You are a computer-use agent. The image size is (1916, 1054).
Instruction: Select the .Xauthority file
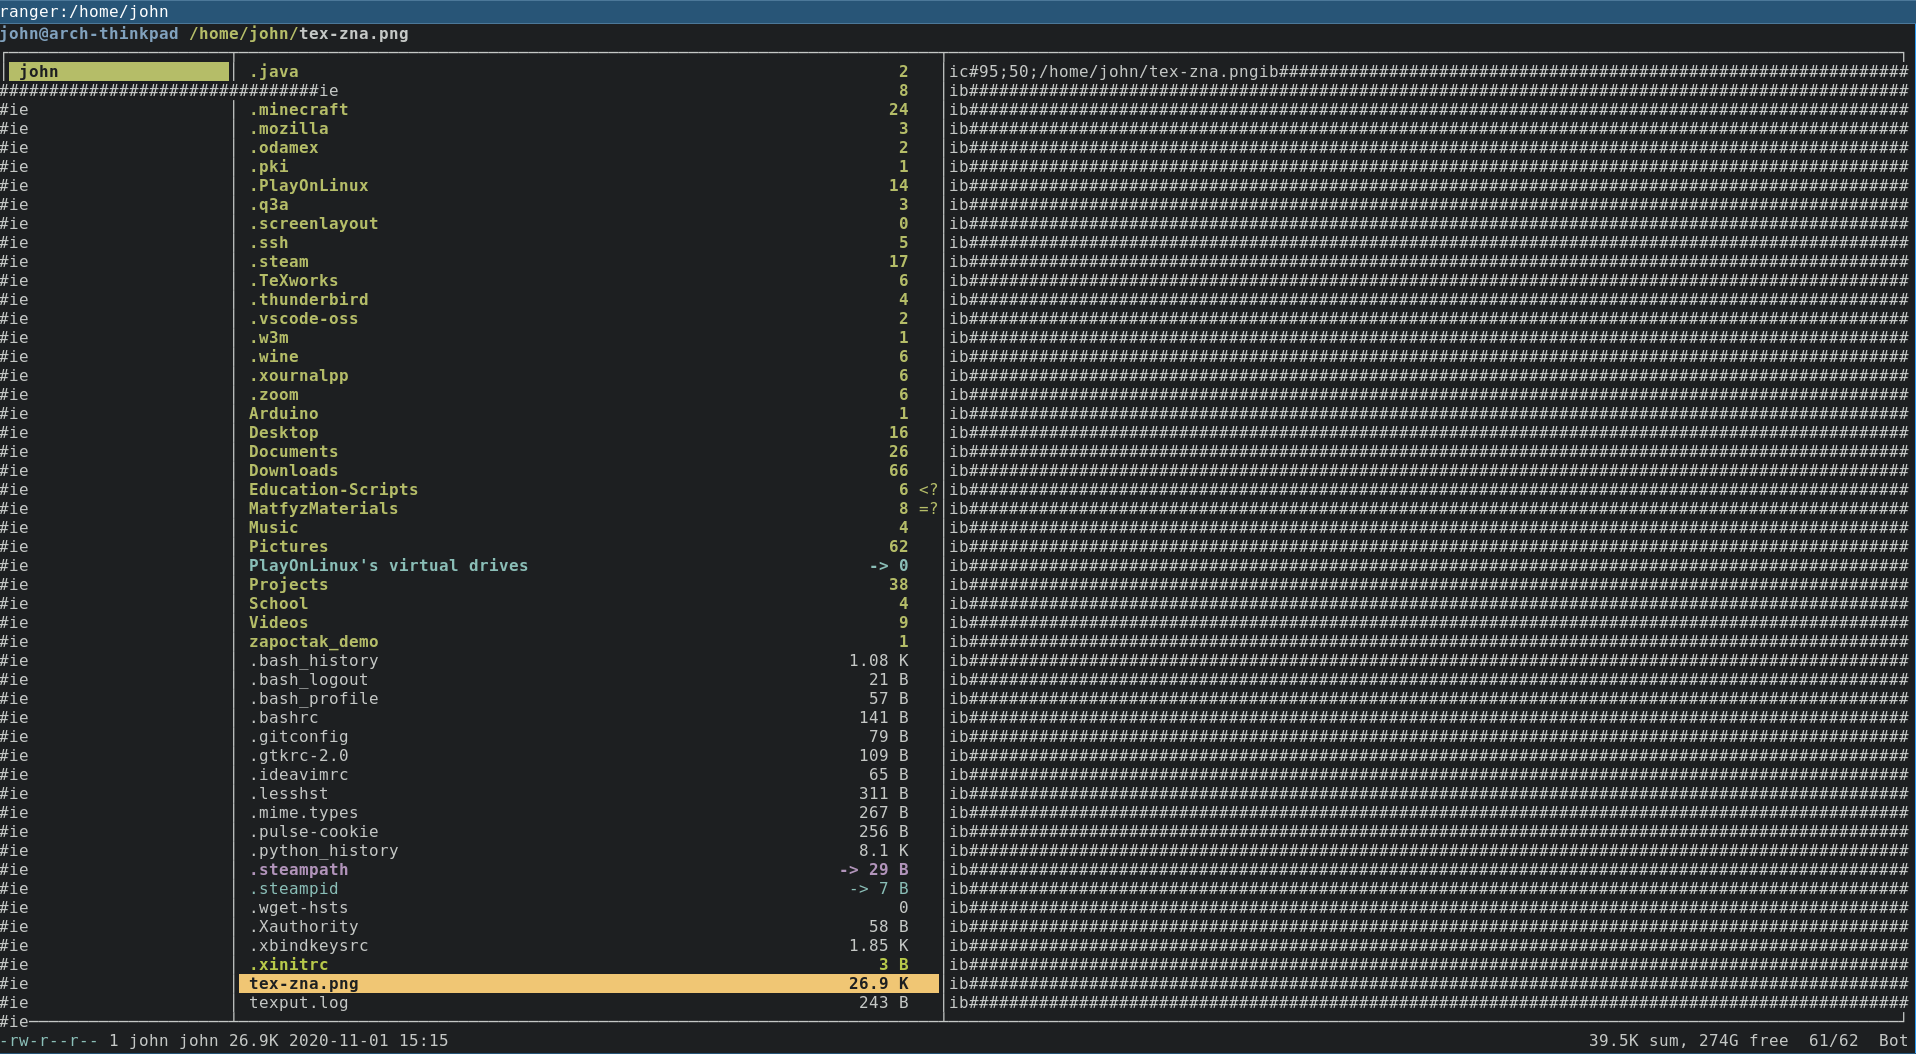point(588,926)
